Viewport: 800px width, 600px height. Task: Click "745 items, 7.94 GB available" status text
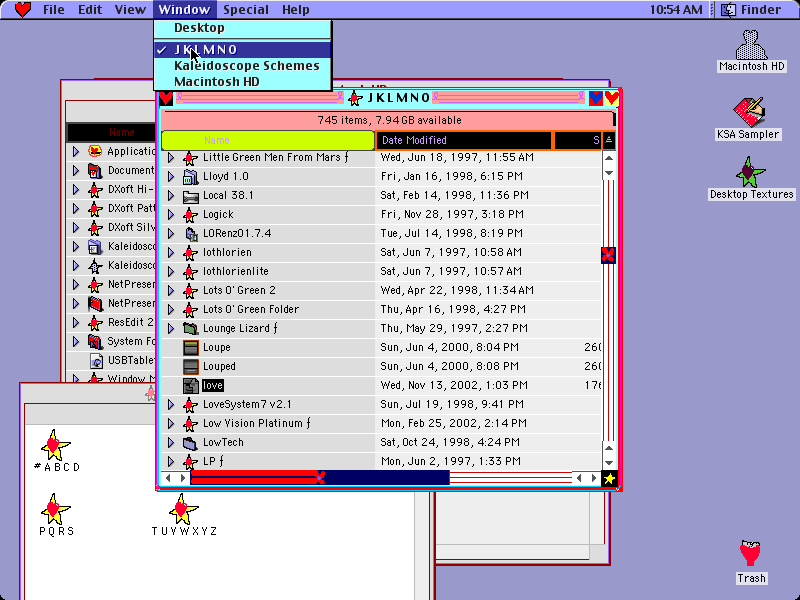(389, 120)
